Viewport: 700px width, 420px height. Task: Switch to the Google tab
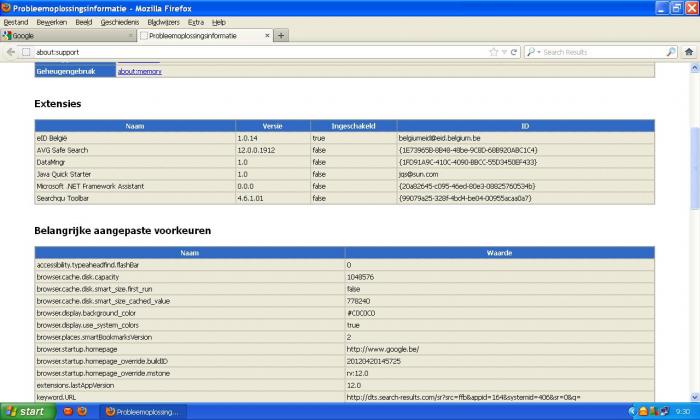point(60,35)
